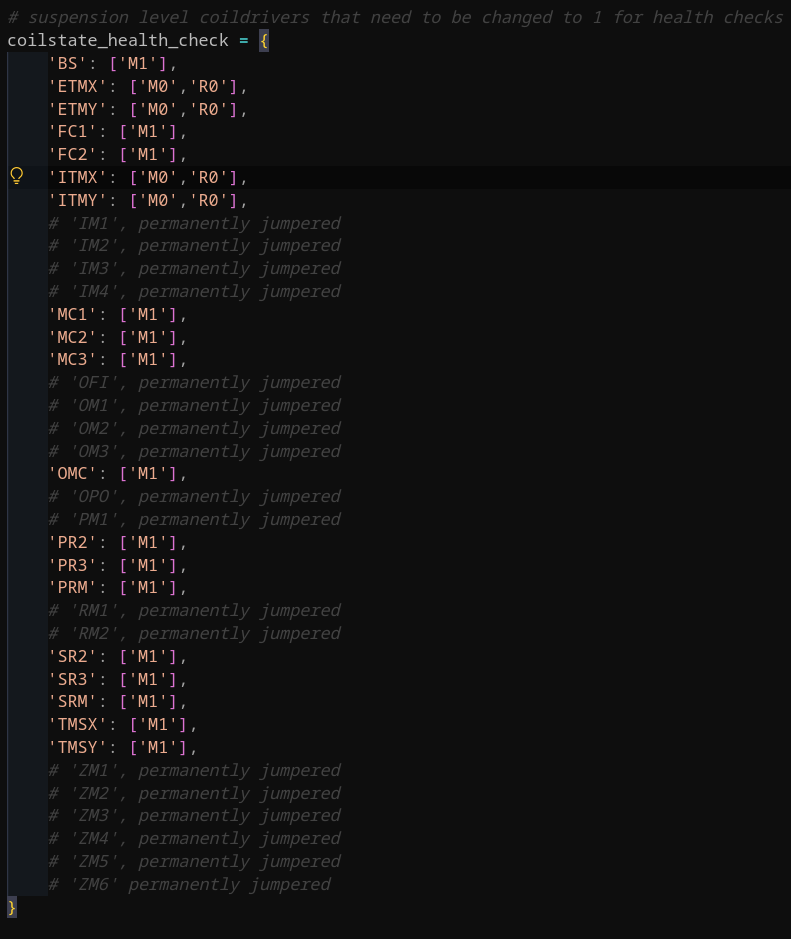Click the equals sign in the assignment
This screenshot has width=791, height=939.
point(244,41)
